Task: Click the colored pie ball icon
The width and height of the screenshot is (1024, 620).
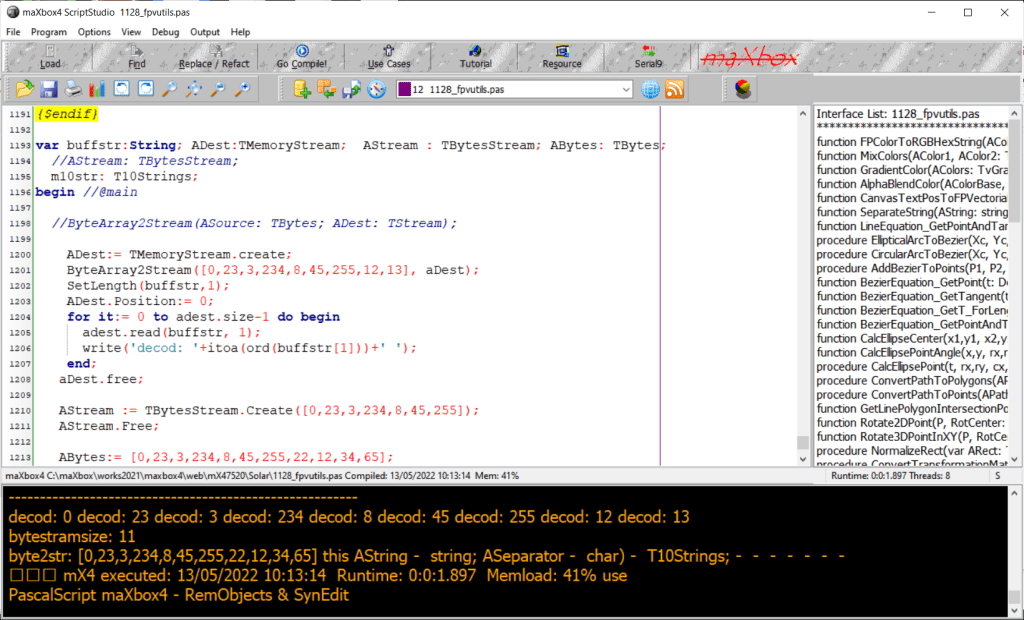Action: click(x=742, y=90)
